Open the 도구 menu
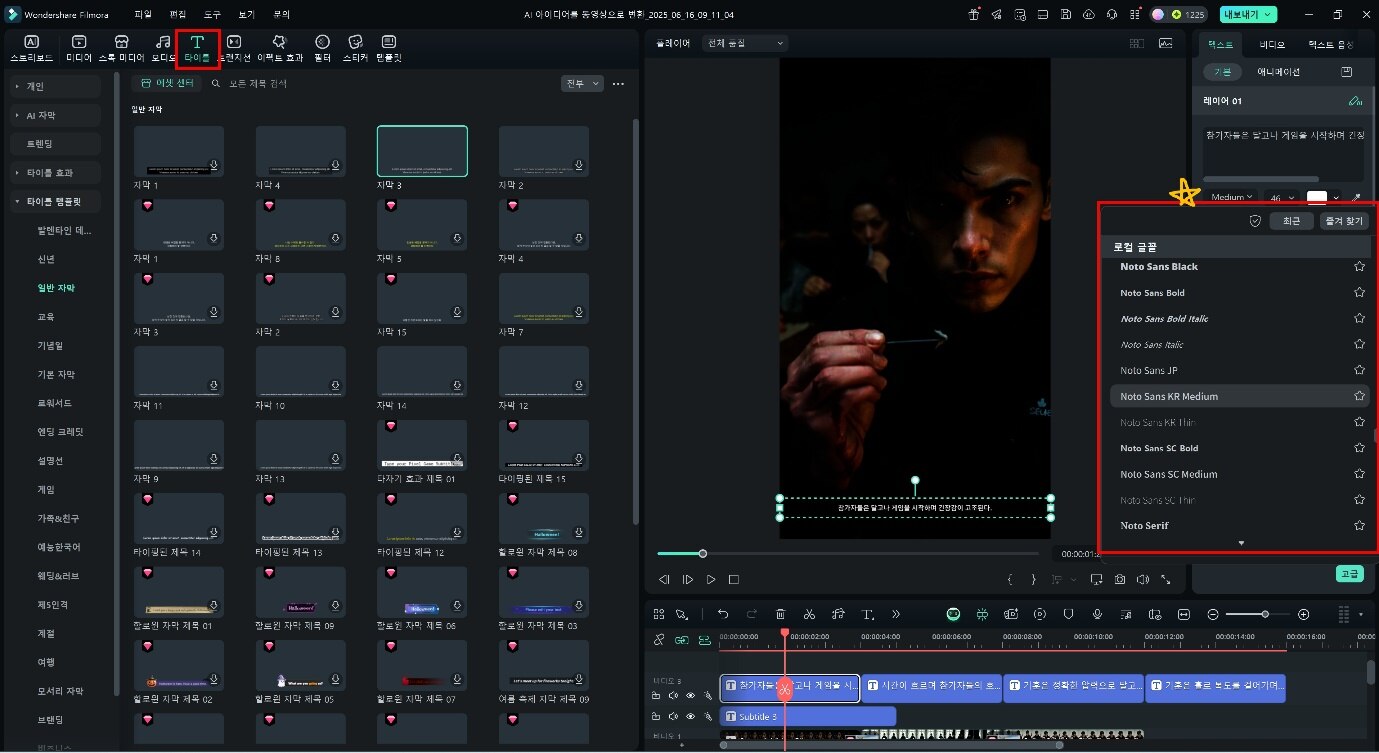The height and width of the screenshot is (753, 1379). coord(211,15)
